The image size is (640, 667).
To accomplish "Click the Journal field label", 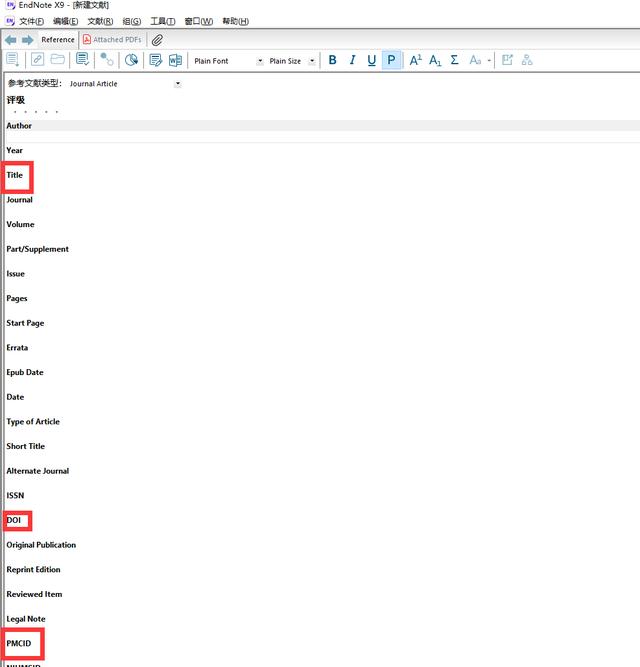I will point(19,200).
